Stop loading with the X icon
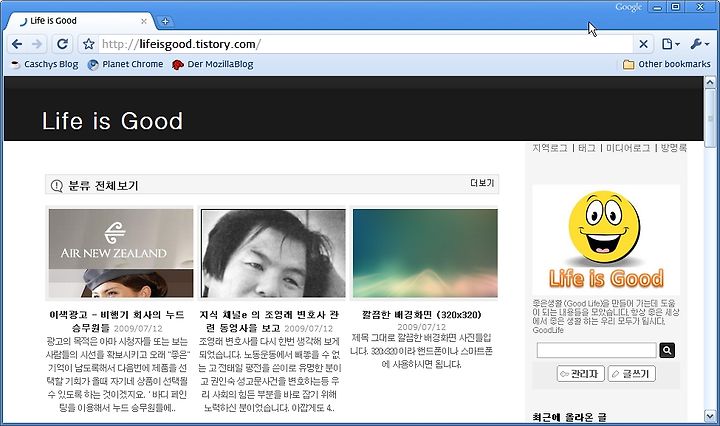 pyautogui.click(x=644, y=44)
